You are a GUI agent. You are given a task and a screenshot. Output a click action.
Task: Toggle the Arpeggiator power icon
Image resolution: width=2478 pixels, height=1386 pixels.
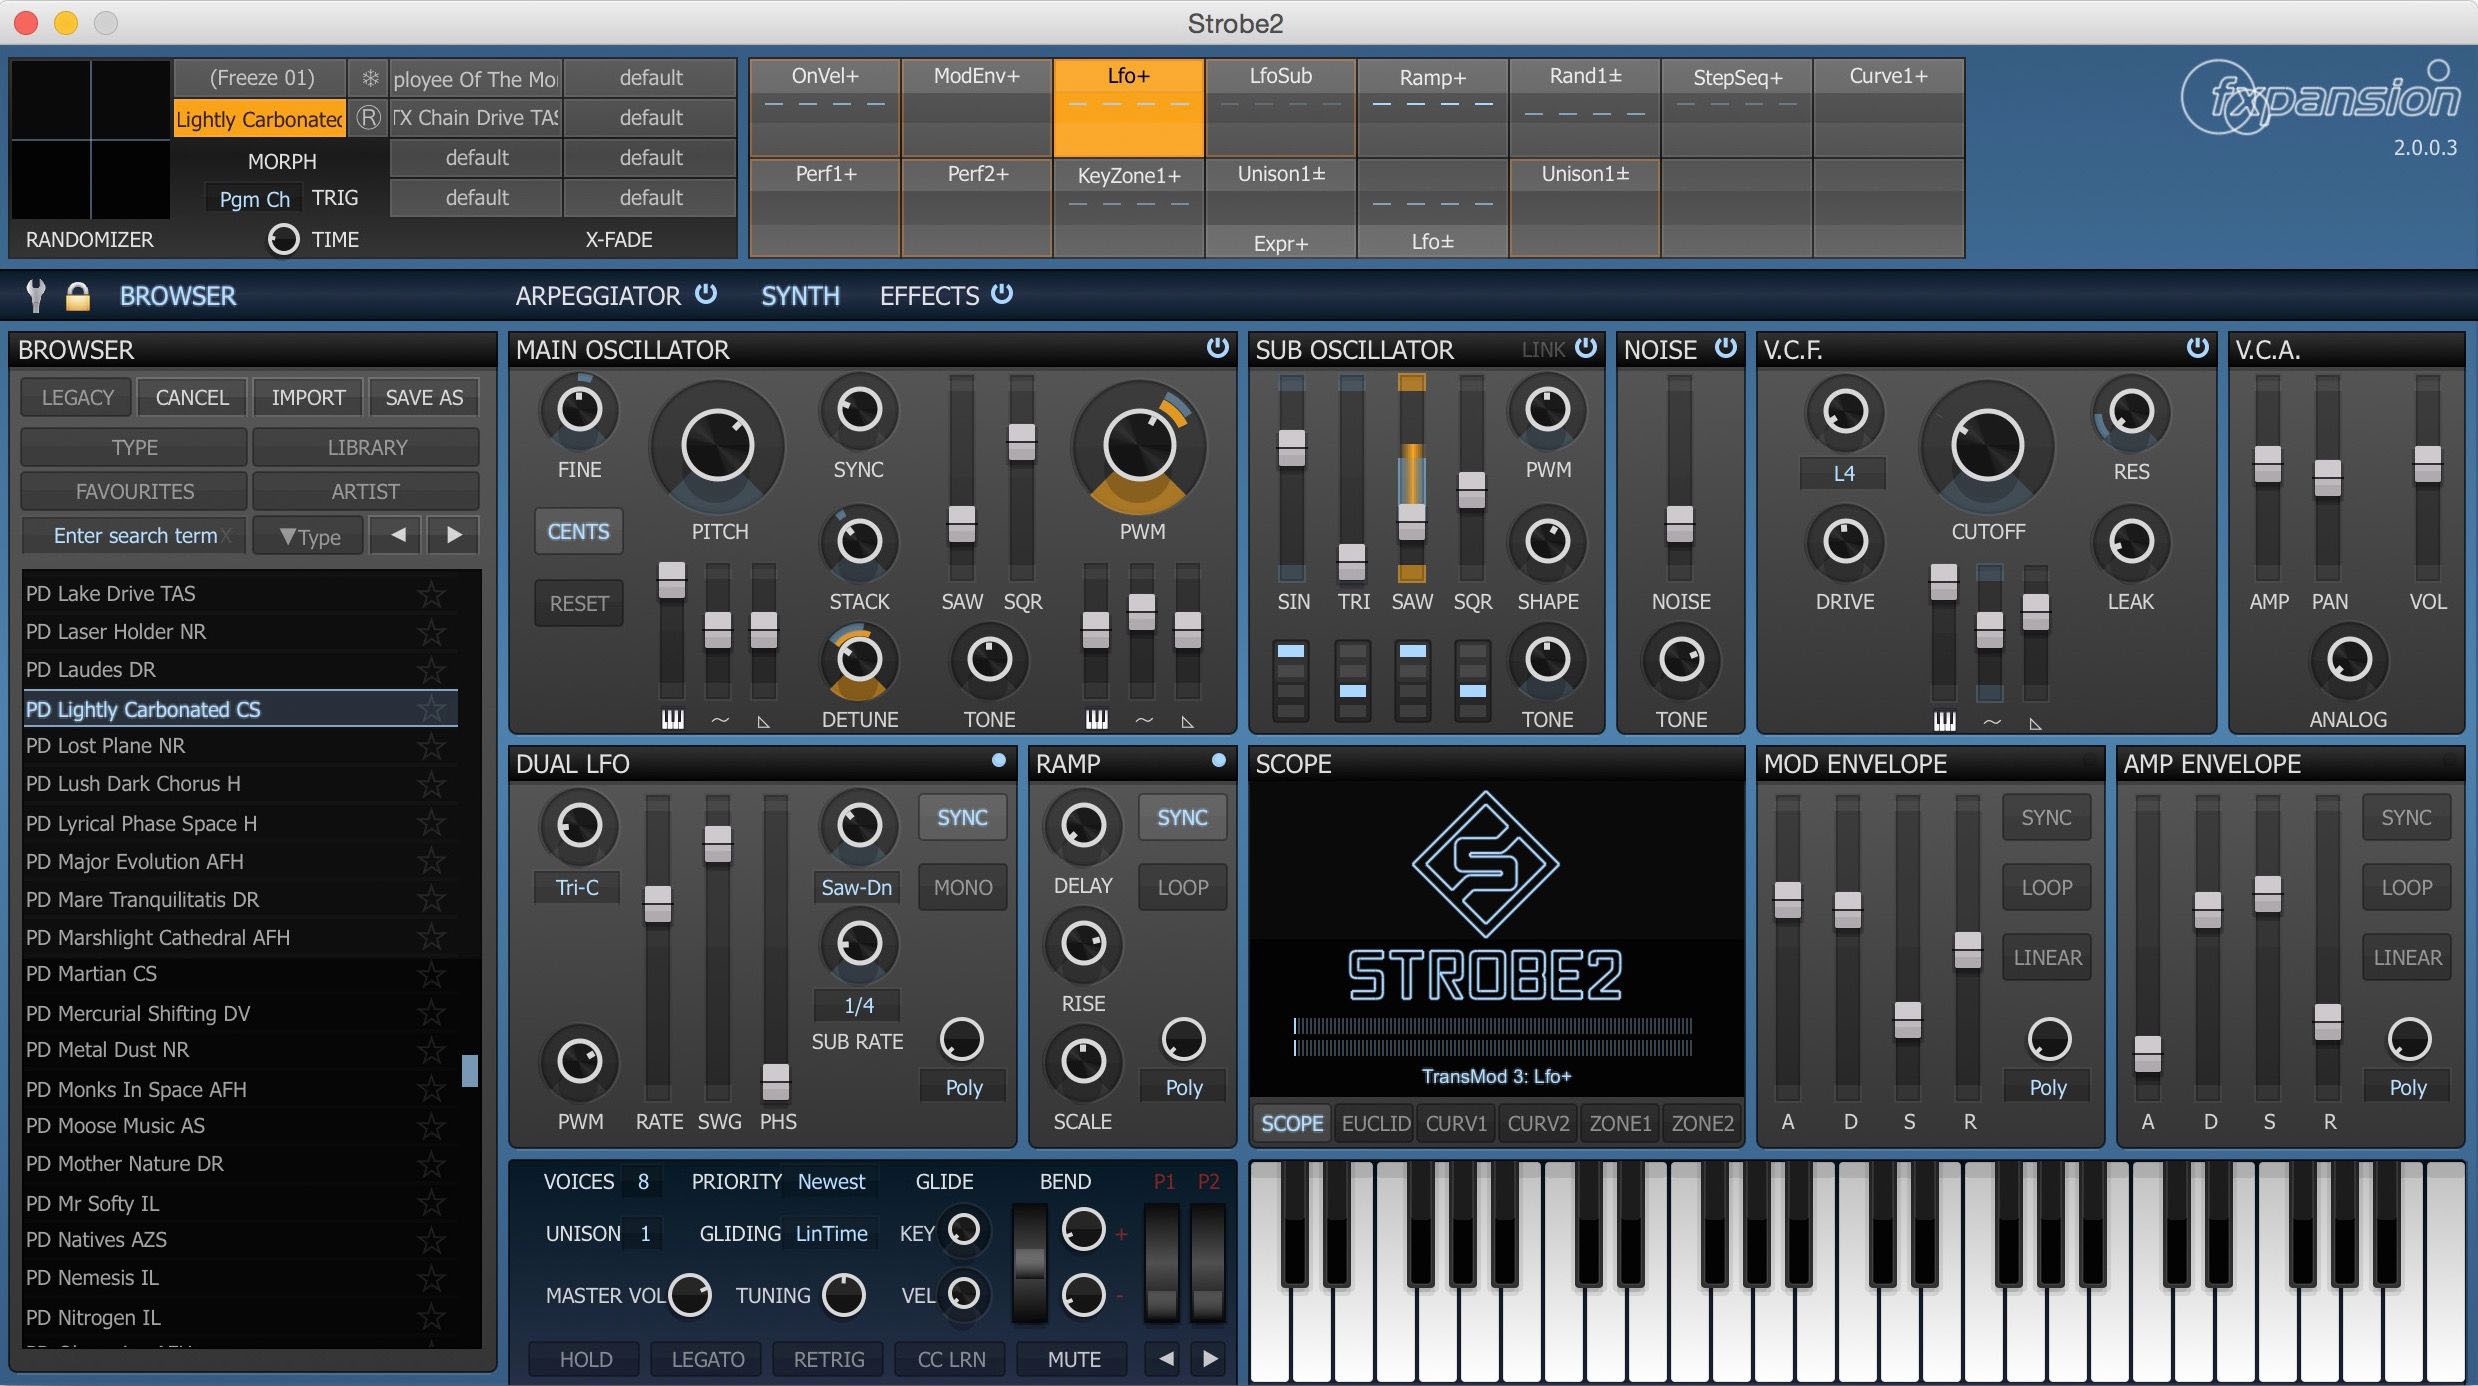coord(706,294)
